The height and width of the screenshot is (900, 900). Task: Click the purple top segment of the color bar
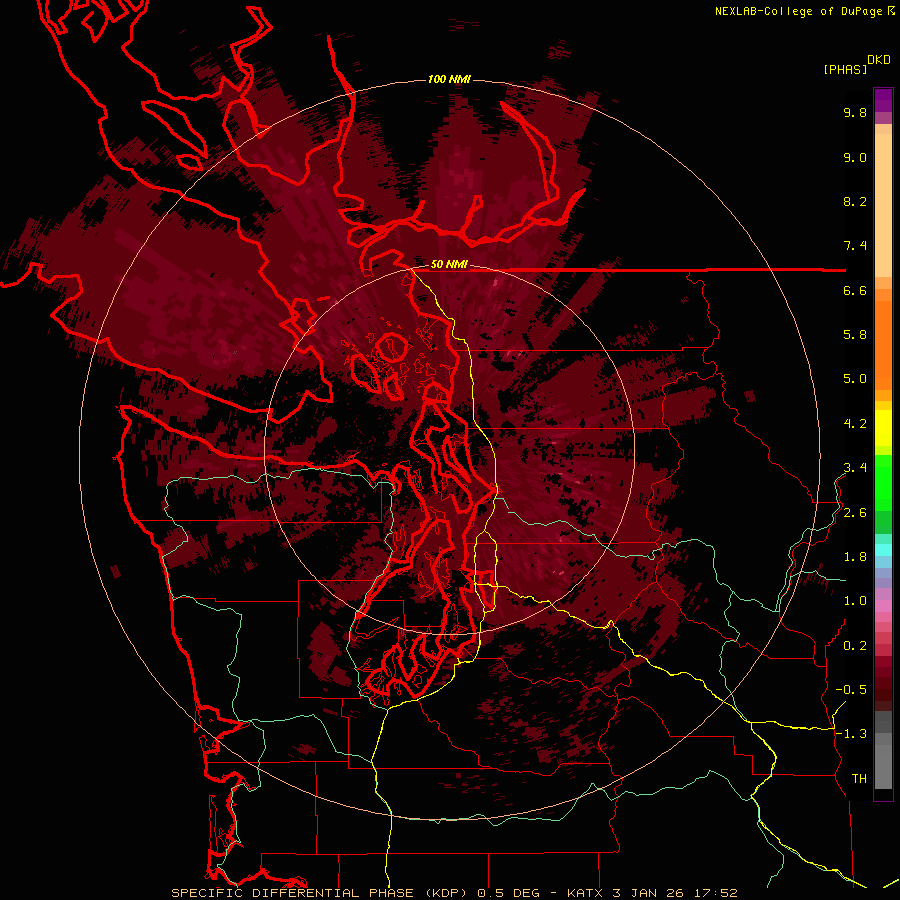coord(883,100)
